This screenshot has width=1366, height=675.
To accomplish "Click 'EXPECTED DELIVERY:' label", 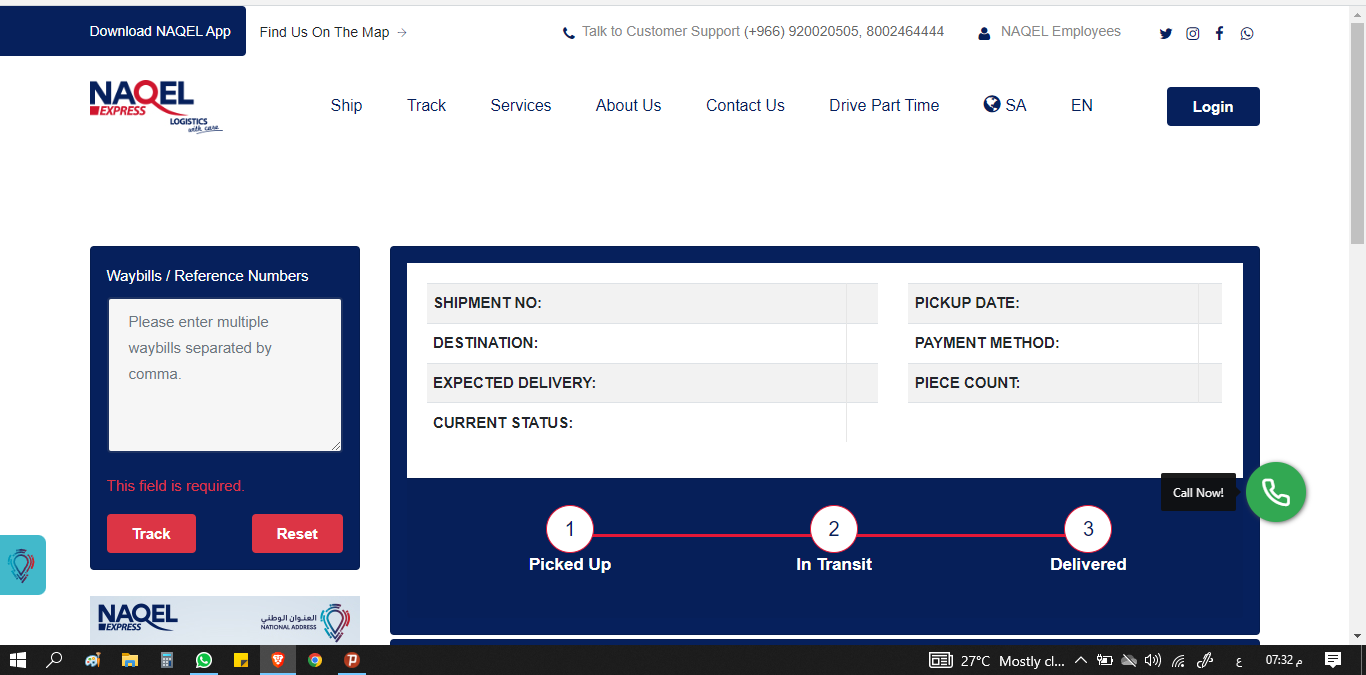I will point(514,383).
